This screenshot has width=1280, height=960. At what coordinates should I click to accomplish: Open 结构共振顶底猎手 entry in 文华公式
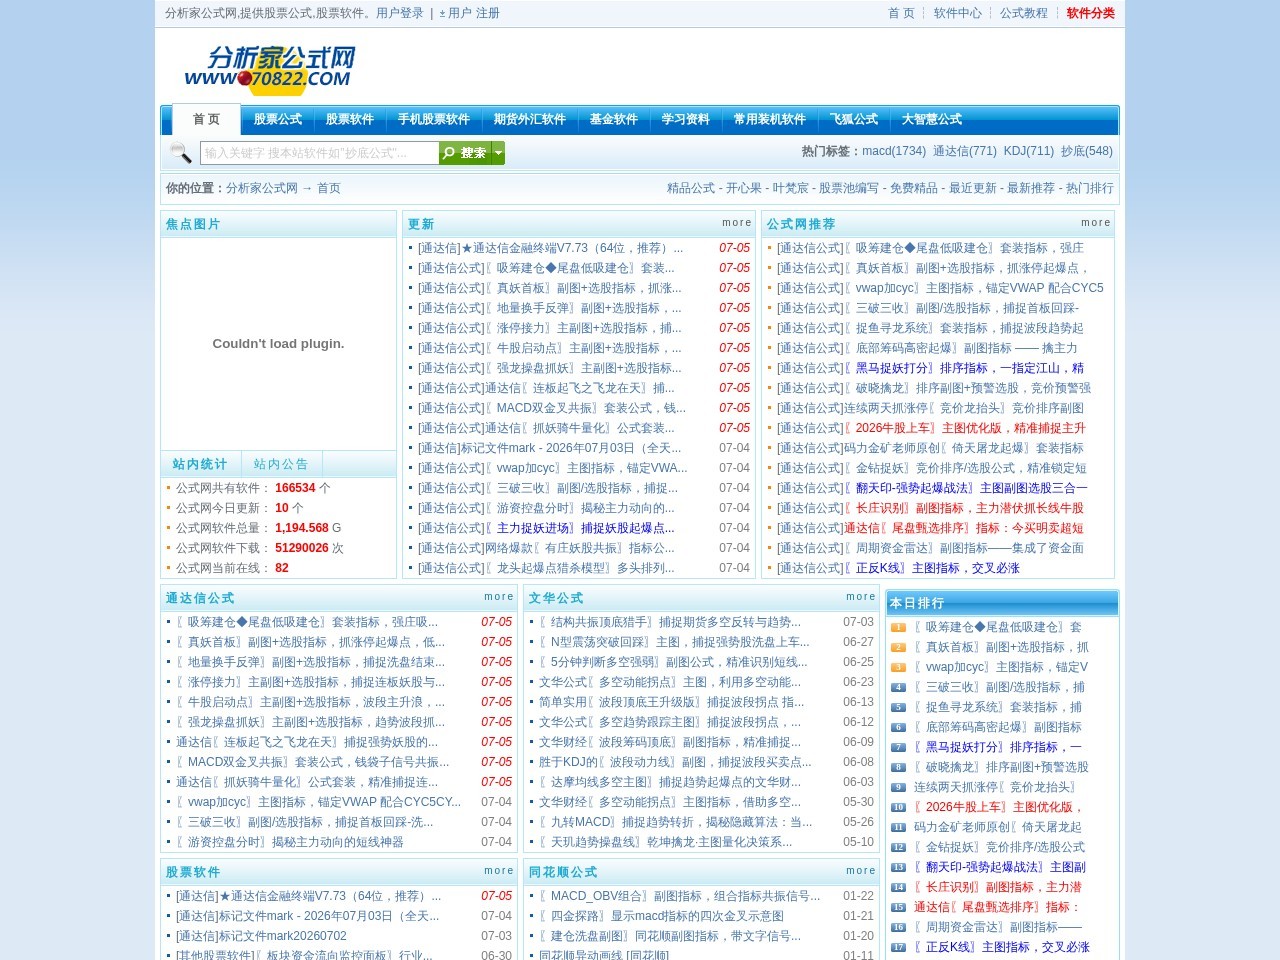(x=670, y=622)
